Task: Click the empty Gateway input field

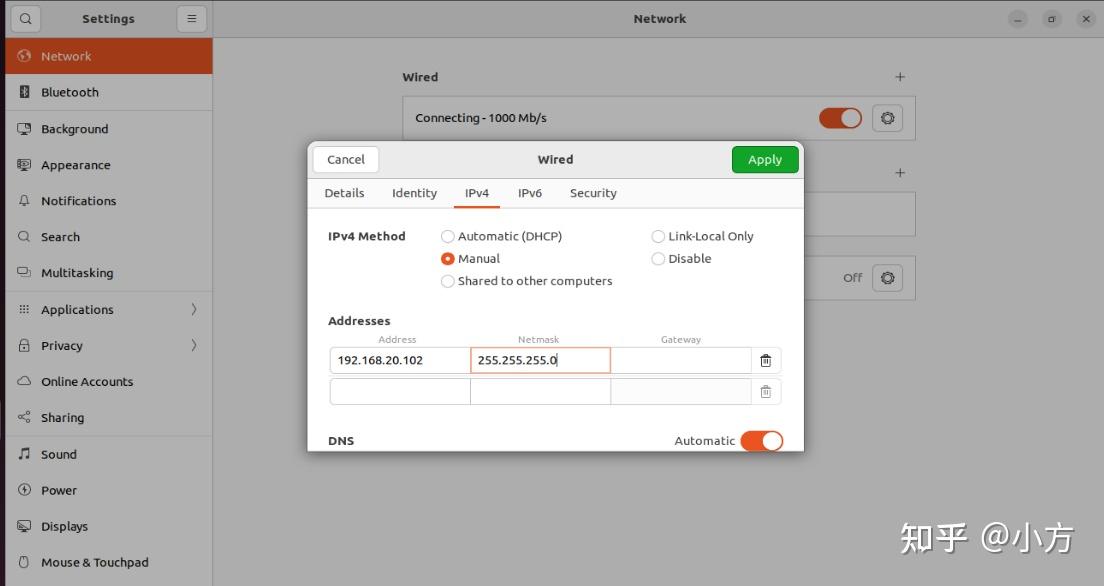Action: coord(681,360)
